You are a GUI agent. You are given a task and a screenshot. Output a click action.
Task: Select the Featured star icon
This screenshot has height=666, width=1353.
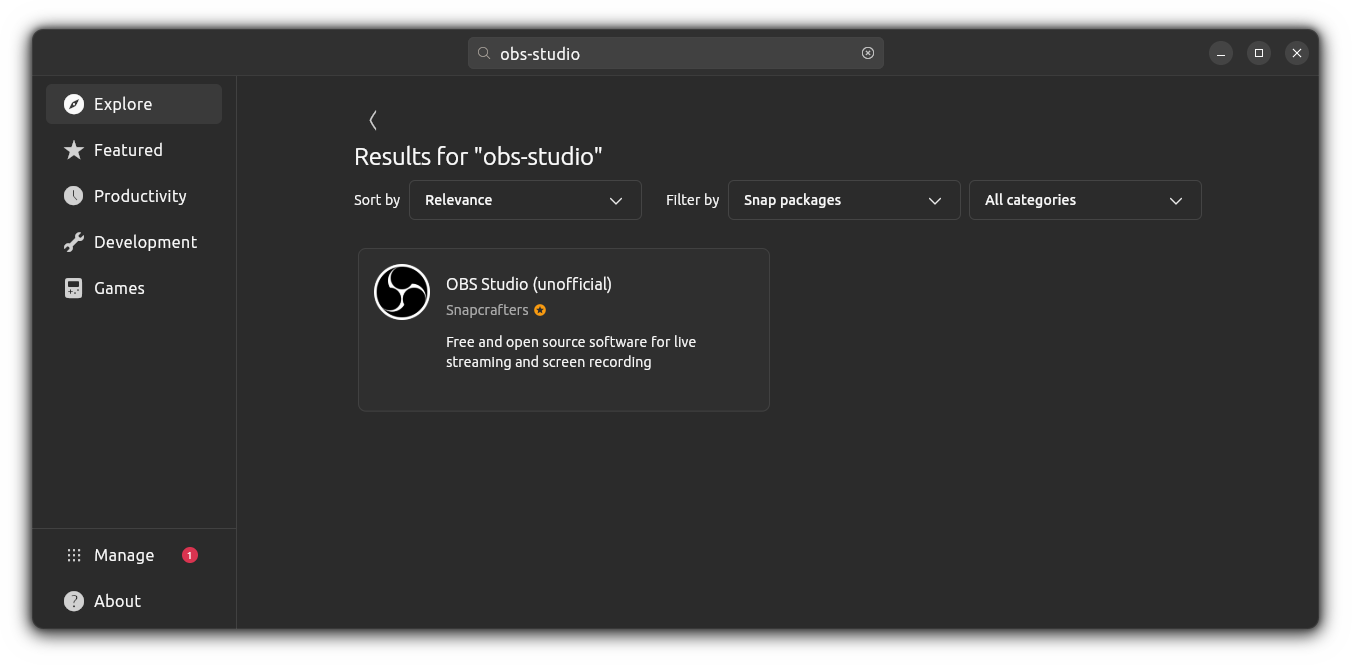(x=73, y=150)
